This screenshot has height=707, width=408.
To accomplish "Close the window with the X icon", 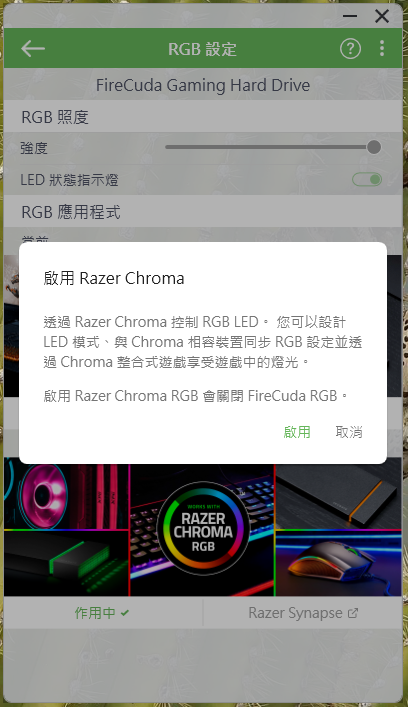I will [382, 16].
